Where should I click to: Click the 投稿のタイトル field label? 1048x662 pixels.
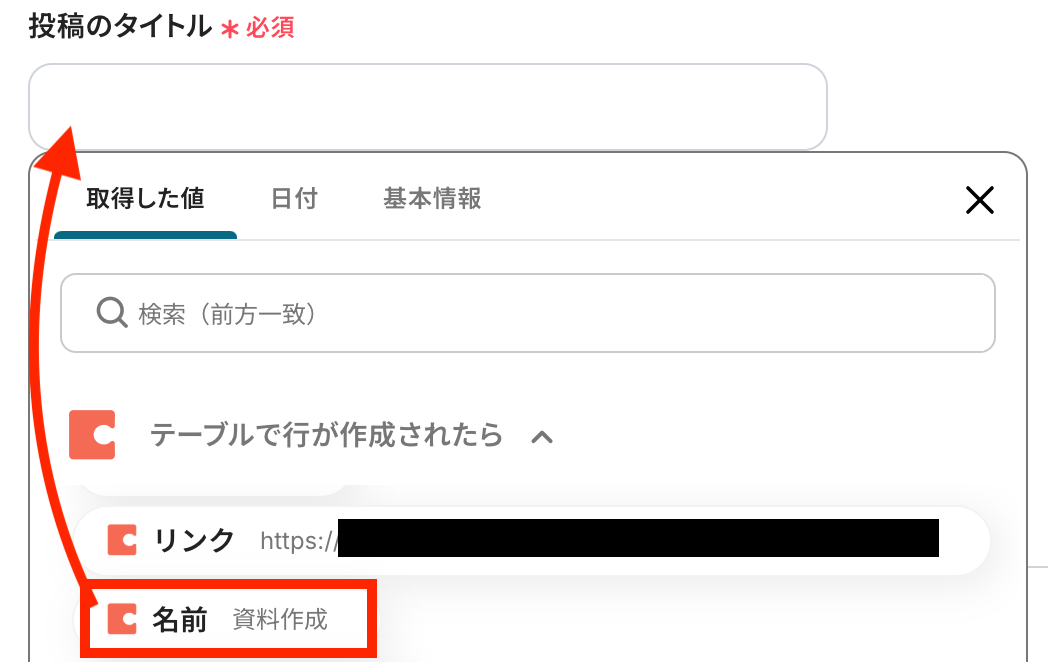(119, 27)
